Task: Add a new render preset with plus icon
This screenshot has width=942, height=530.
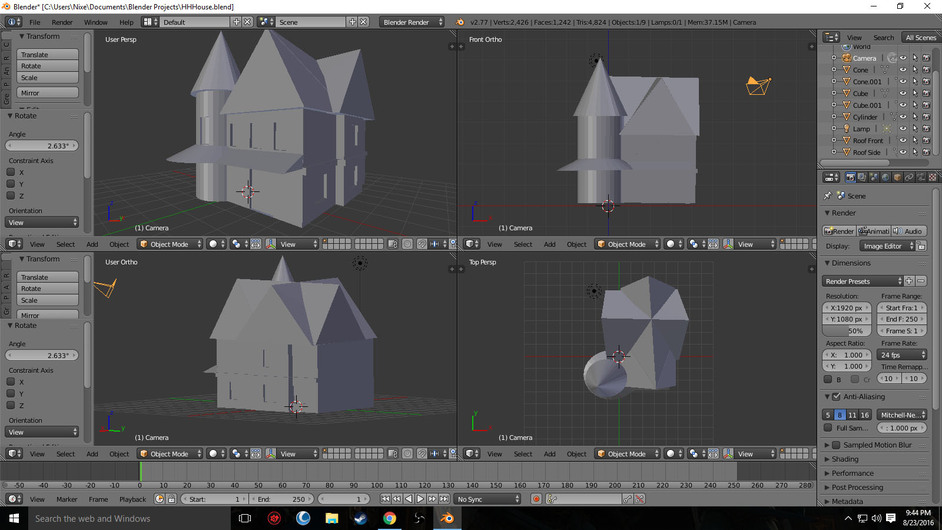Action: pos(911,281)
